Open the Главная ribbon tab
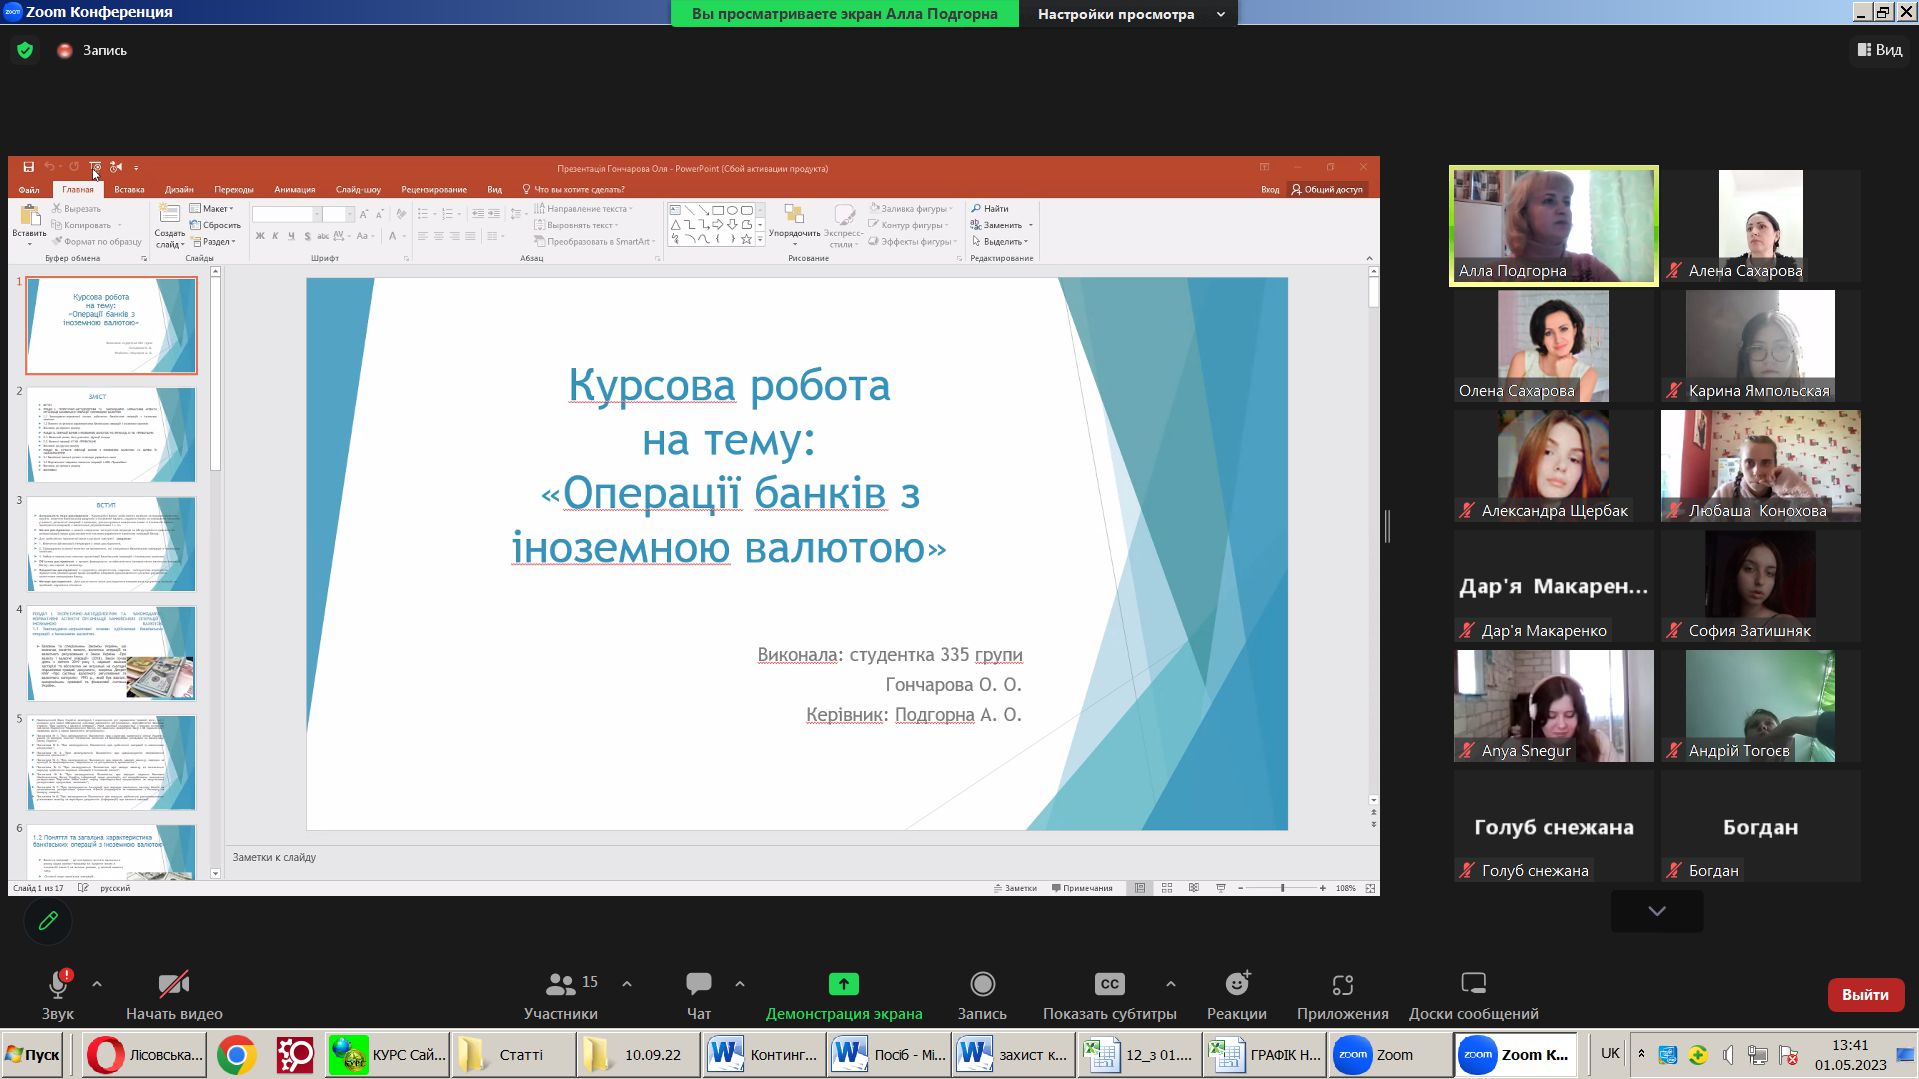Screen dimensions: 1919x1079 coord(78,189)
